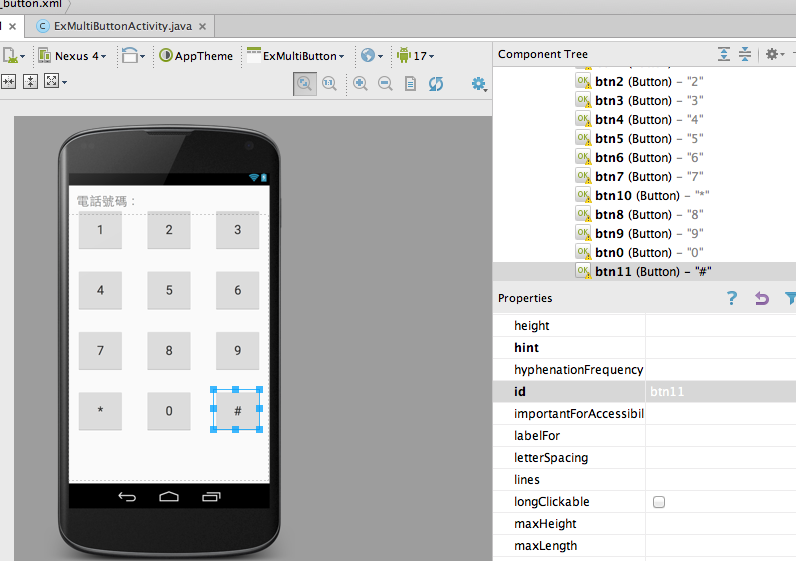
Task: Toggle the longClickable checkbox
Action: 659,502
